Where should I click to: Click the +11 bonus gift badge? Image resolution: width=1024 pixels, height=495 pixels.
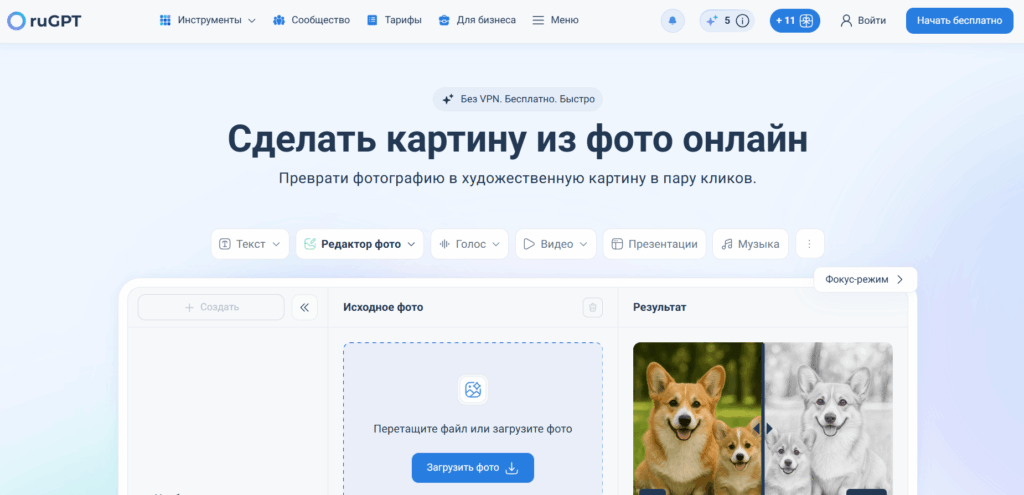pyautogui.click(x=795, y=21)
